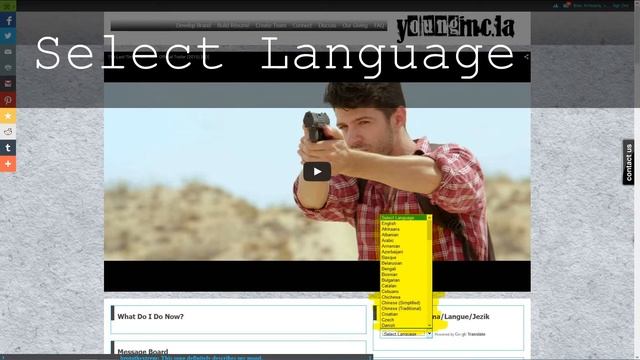Click highlighted Select Language list header
Screen dimensions: 640x360
403,218
